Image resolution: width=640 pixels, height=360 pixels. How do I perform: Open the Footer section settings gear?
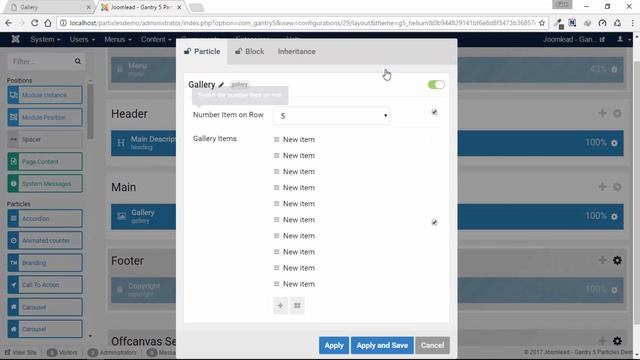click(x=617, y=260)
